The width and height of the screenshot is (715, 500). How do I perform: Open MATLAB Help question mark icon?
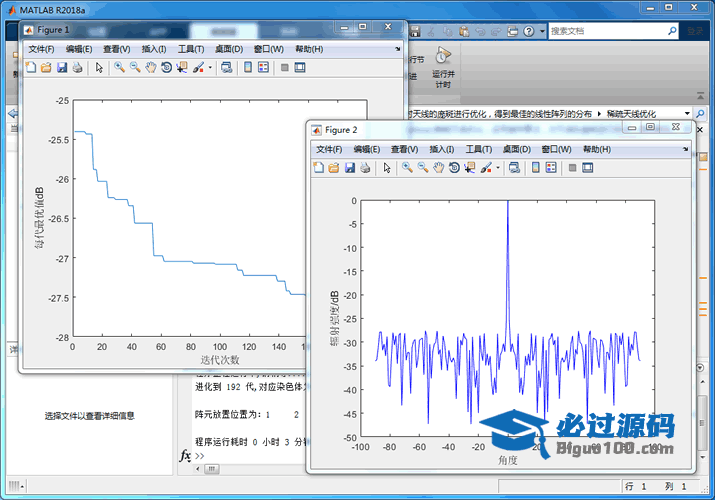point(528,31)
